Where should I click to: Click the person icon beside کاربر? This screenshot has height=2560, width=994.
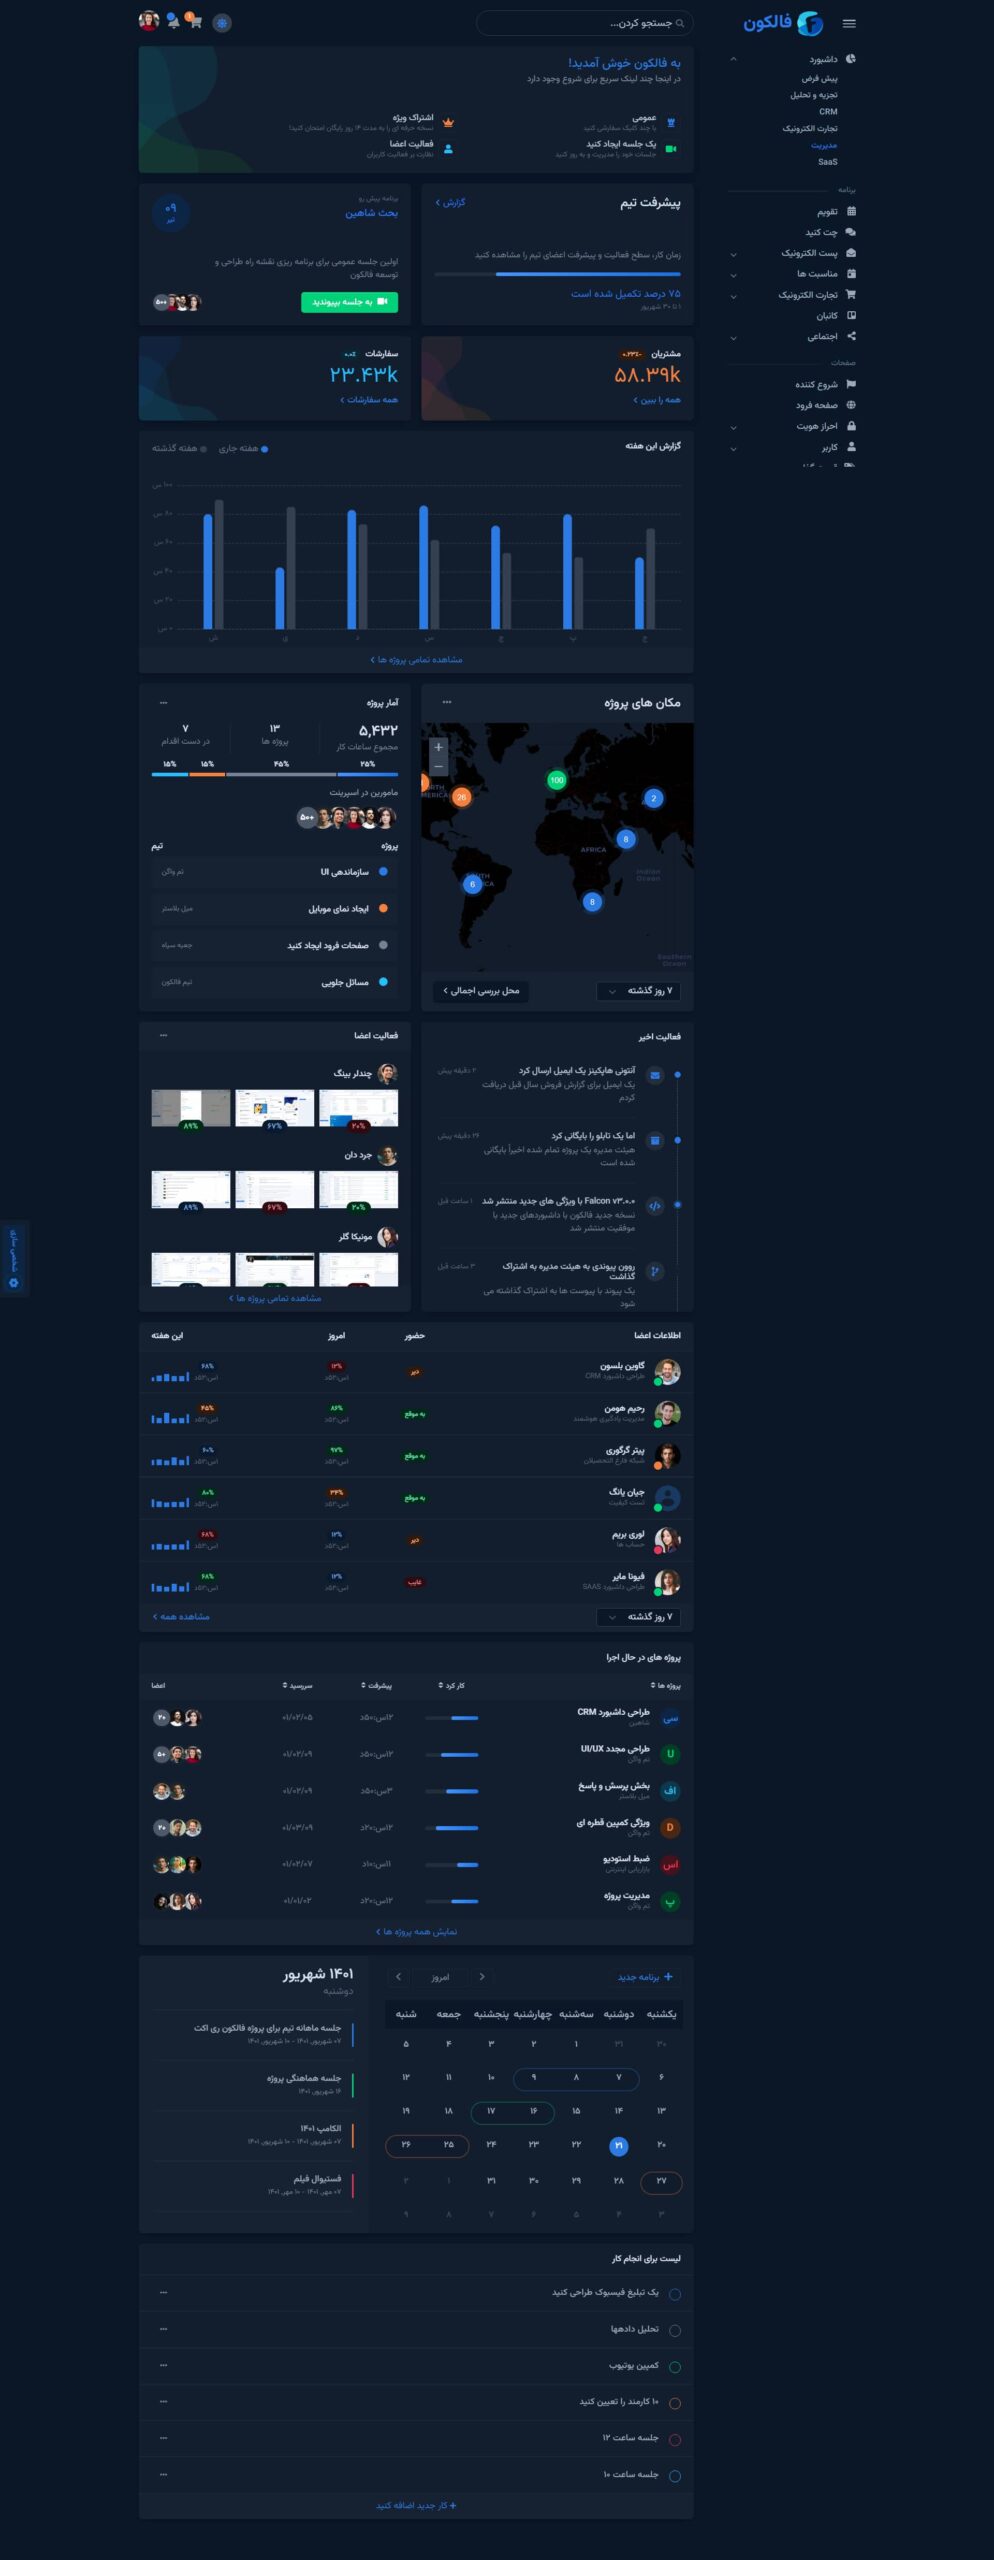tap(851, 447)
